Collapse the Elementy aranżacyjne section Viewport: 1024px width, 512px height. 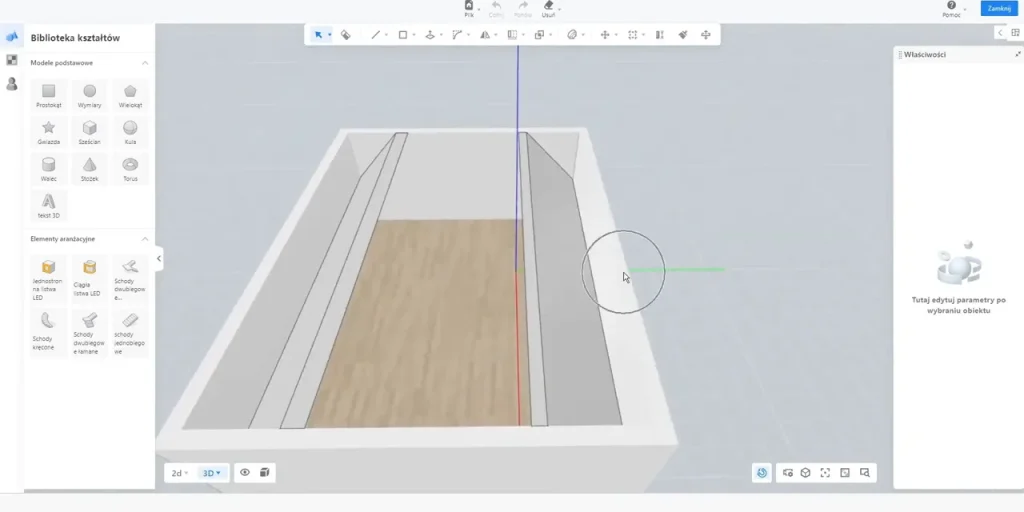coord(145,239)
